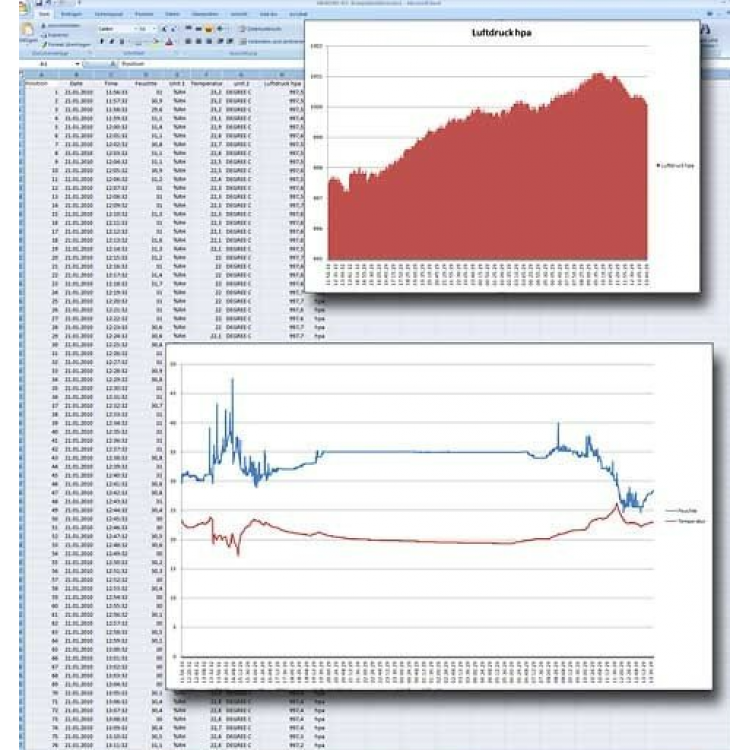Click Verbinden und zentrieren
750x750 pixels.
272,41
